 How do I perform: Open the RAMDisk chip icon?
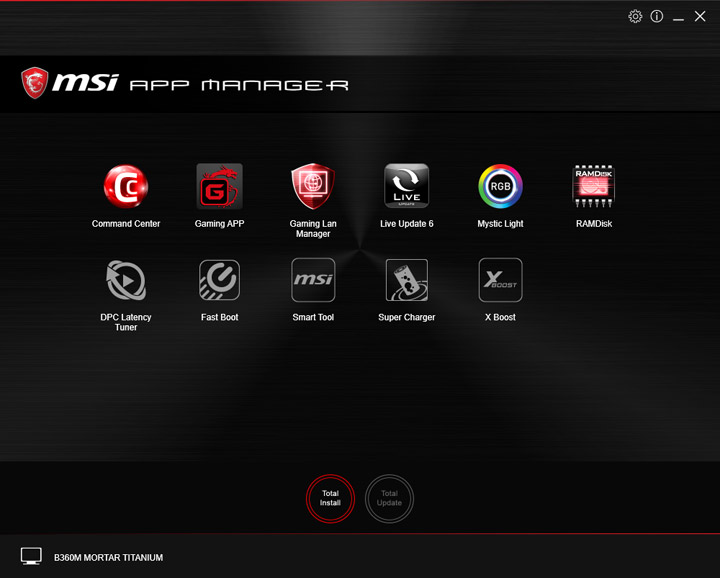[x=594, y=186]
